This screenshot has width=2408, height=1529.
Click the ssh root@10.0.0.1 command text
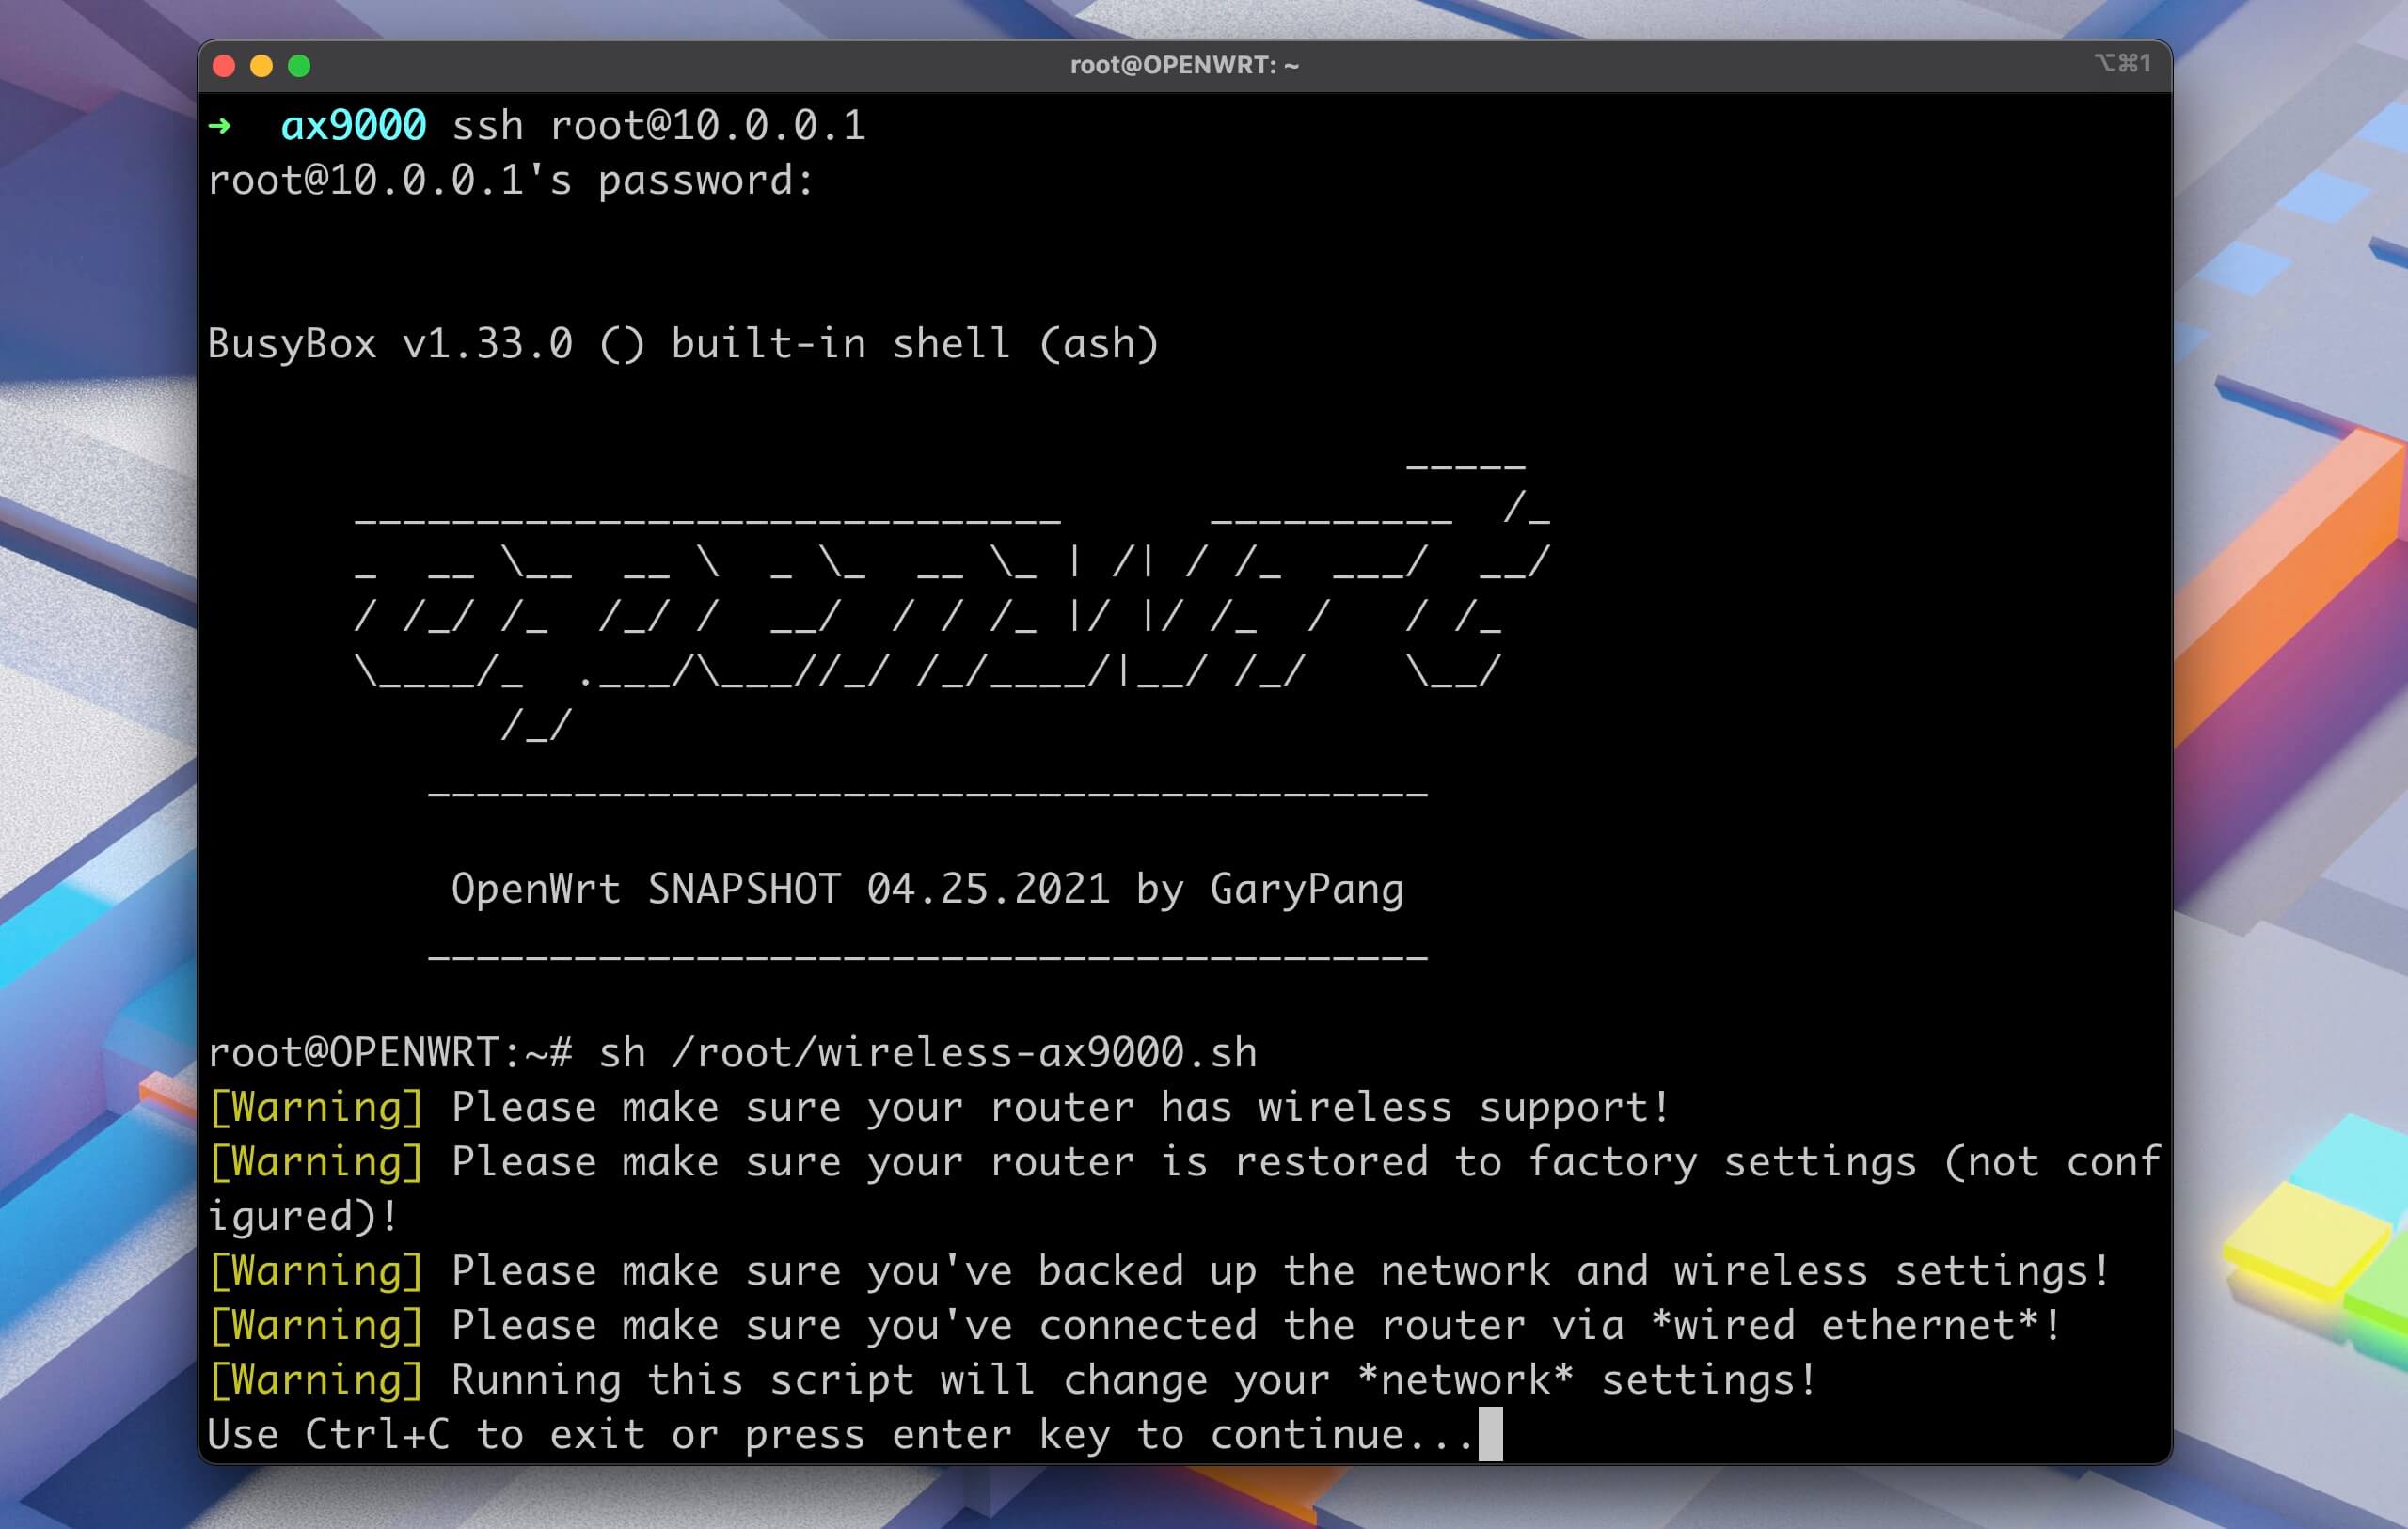coord(658,126)
